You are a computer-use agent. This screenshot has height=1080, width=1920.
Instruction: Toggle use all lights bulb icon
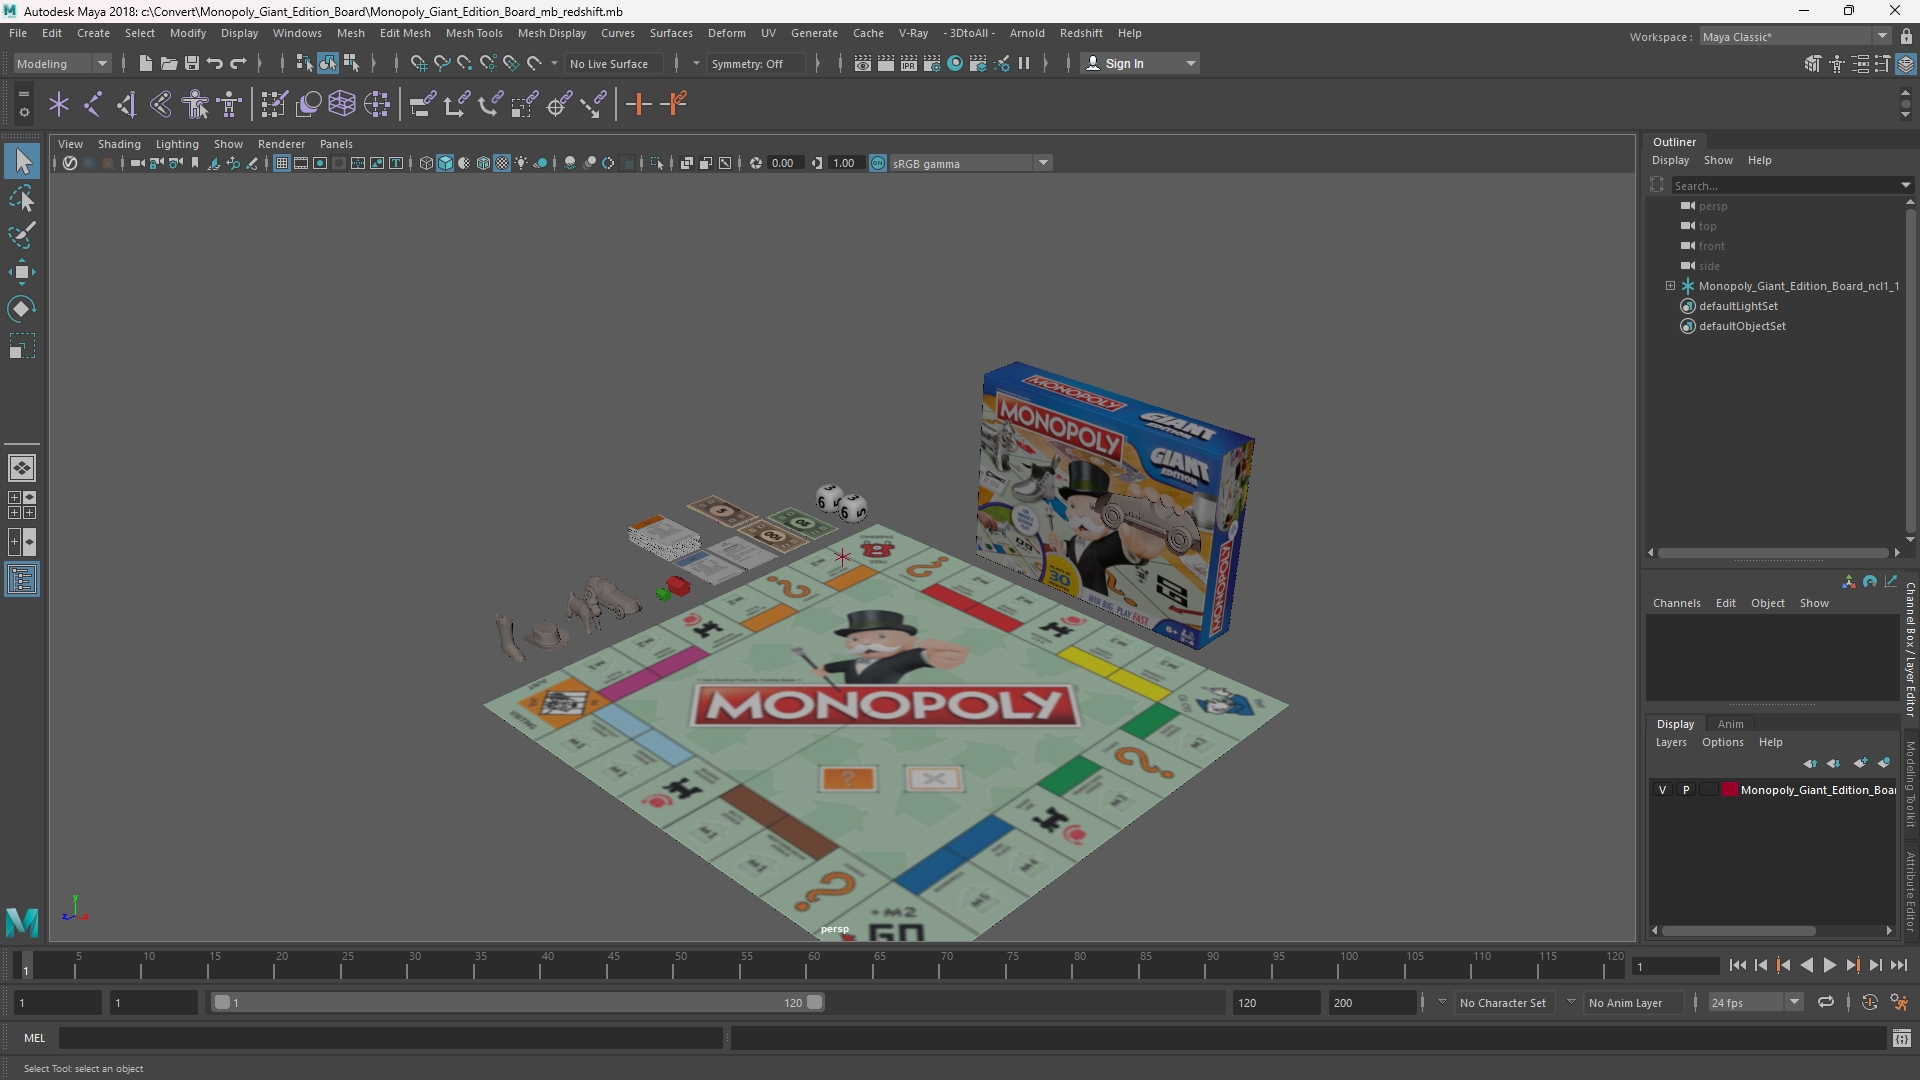click(x=521, y=163)
